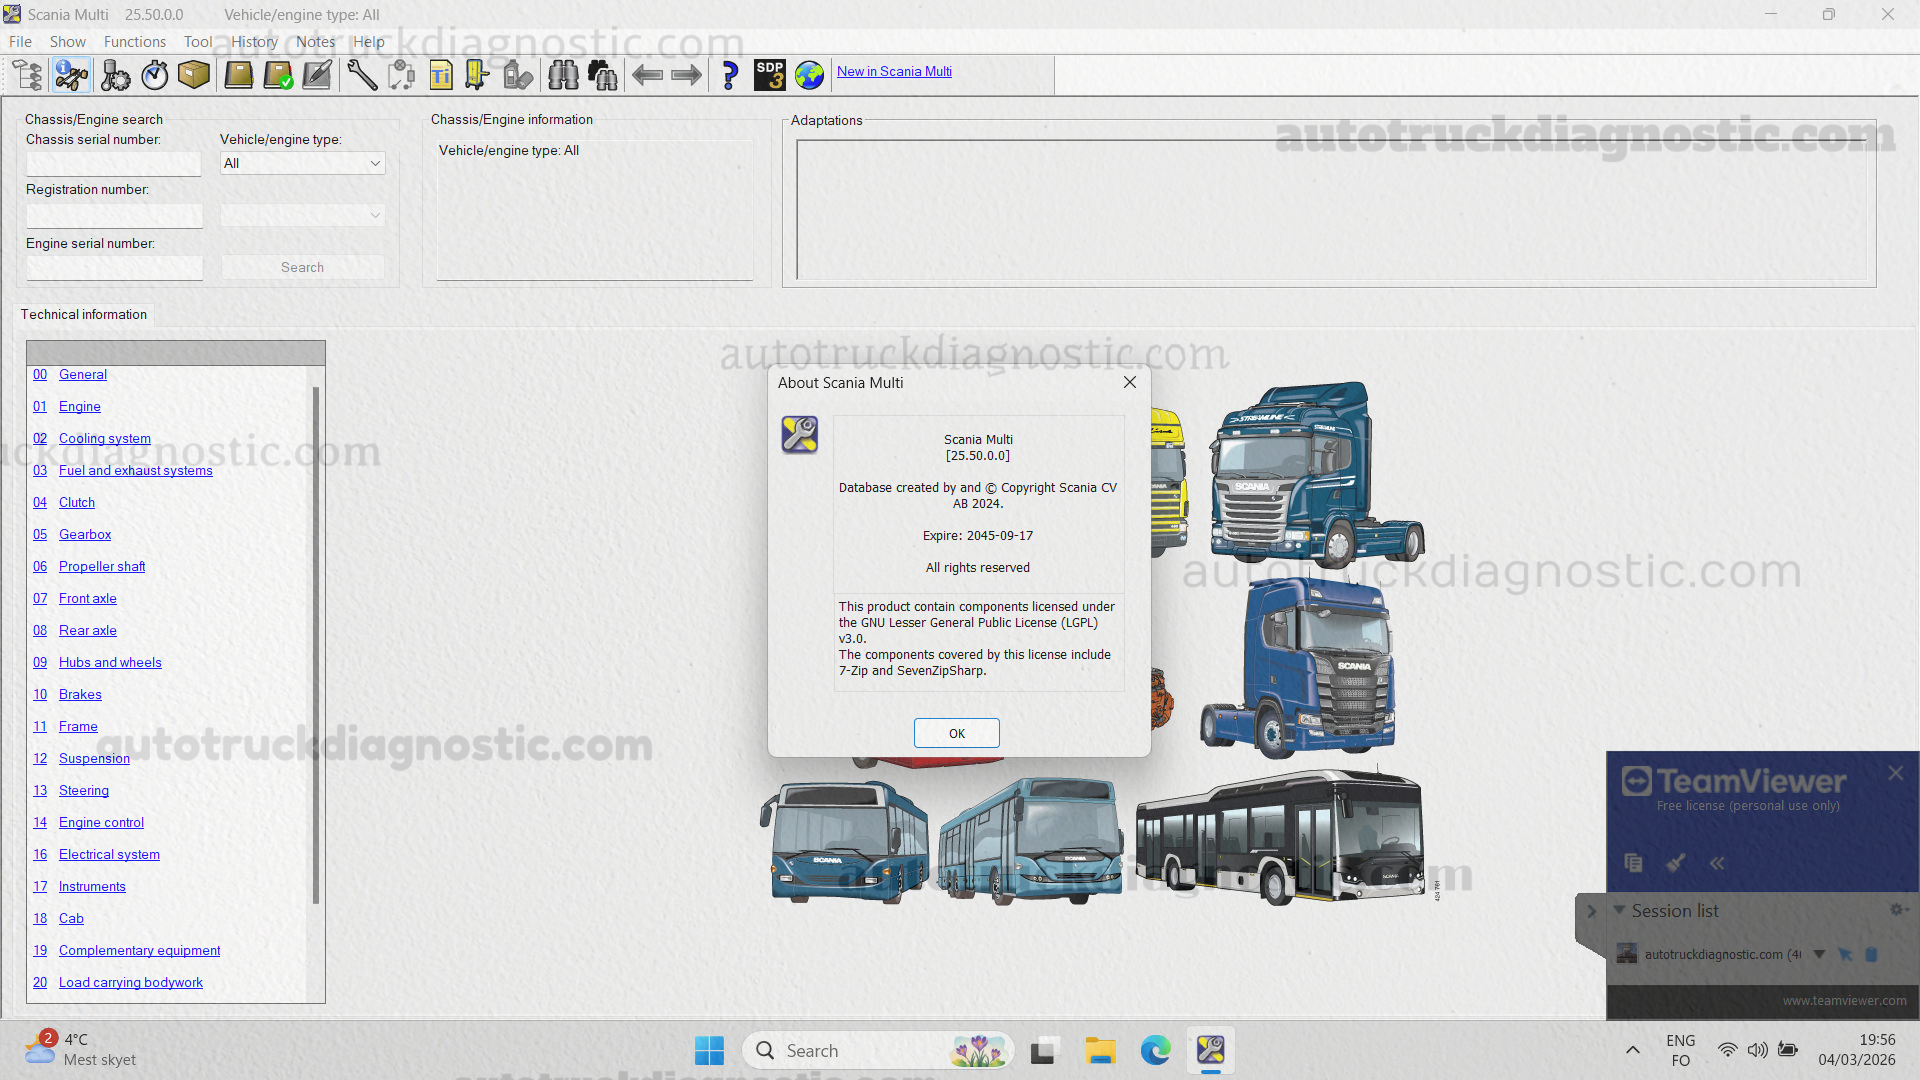Launch the SDP3 icon

point(769,75)
